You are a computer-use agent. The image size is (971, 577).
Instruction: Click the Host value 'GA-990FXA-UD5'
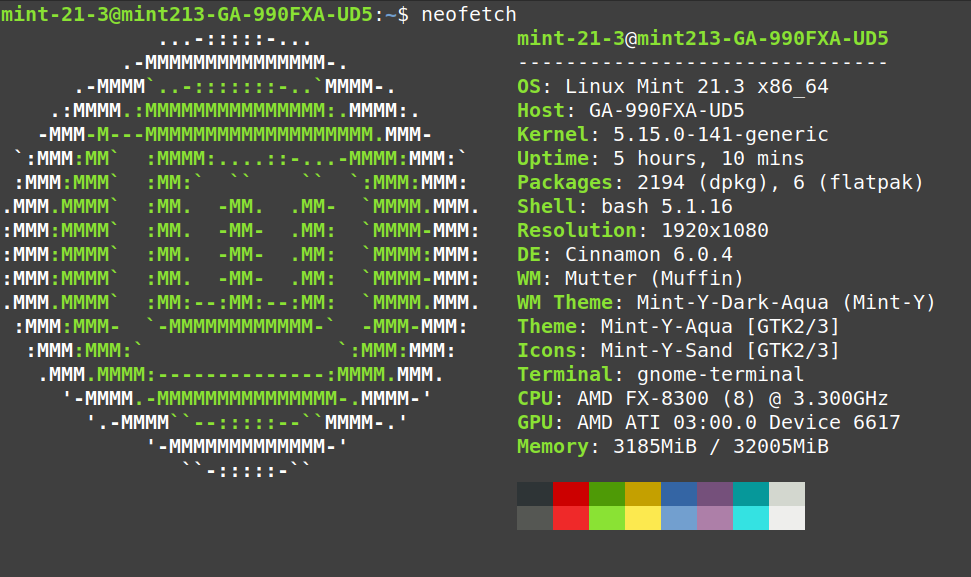(x=666, y=110)
